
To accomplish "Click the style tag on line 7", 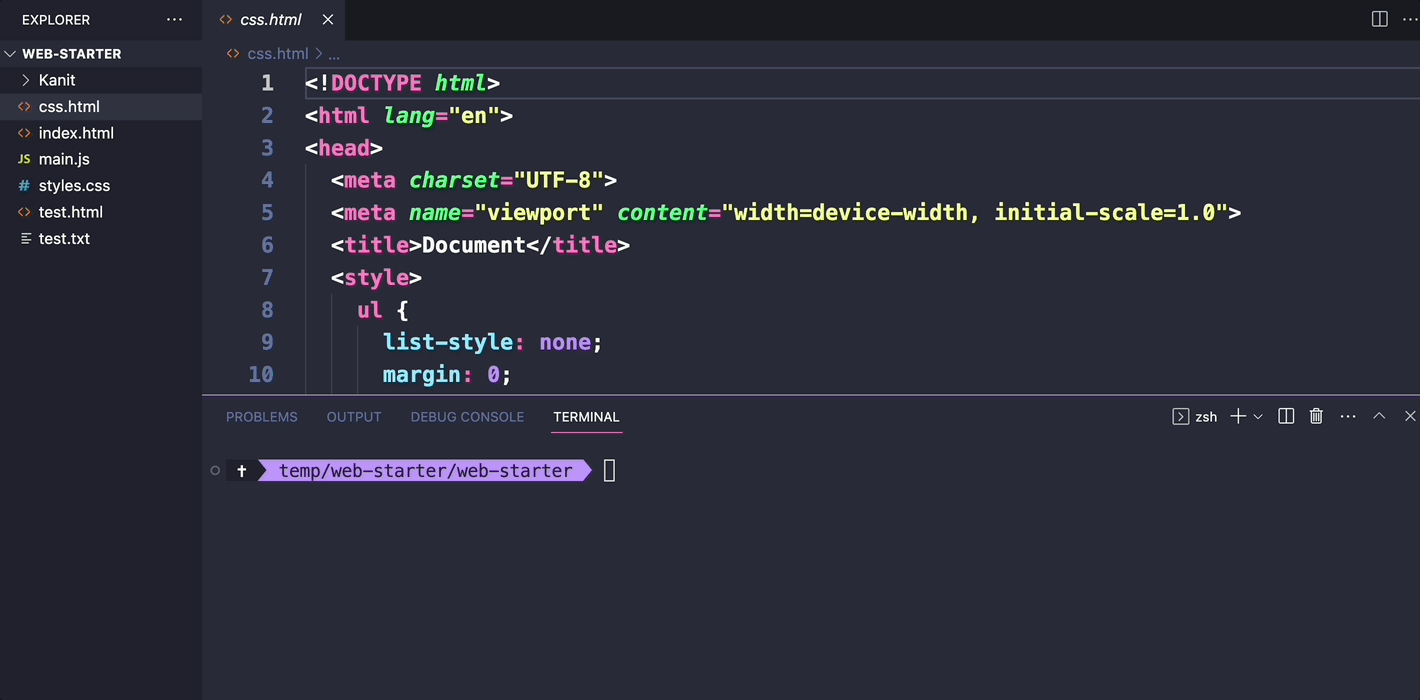I will [376, 277].
